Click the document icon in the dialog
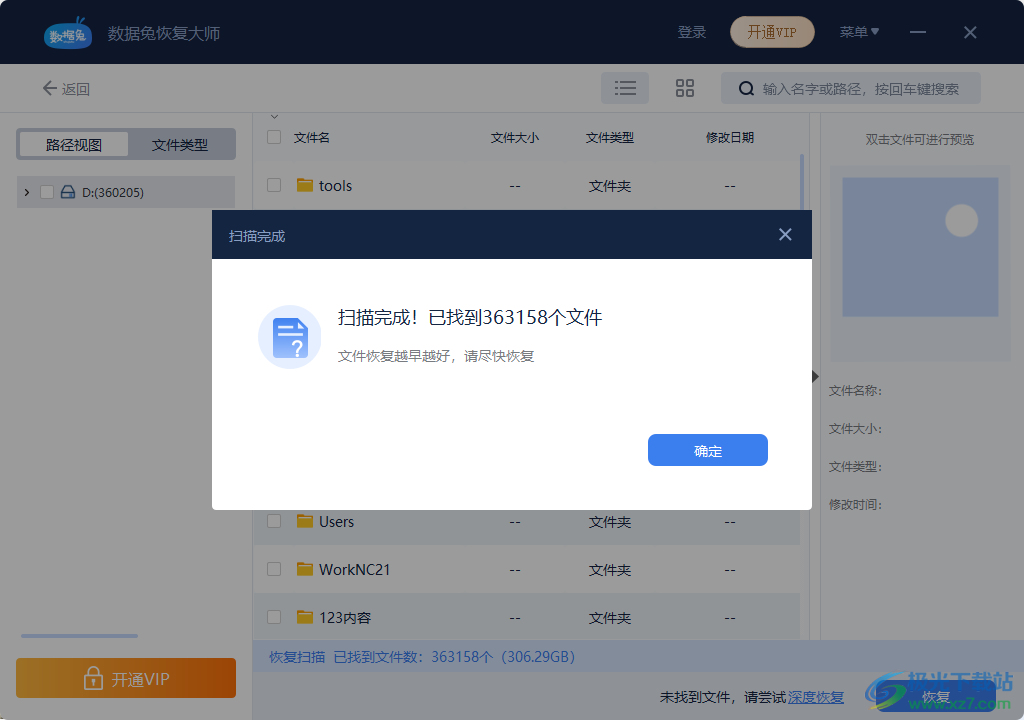Screen dimensions: 1024x720 pos(289,336)
